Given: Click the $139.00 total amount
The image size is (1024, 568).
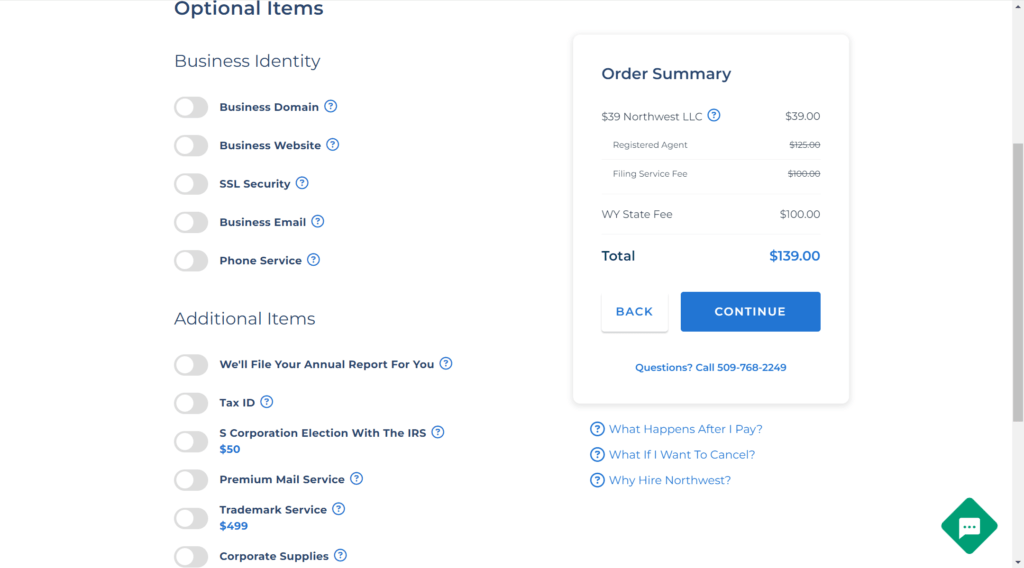Looking at the screenshot, I should pos(794,256).
